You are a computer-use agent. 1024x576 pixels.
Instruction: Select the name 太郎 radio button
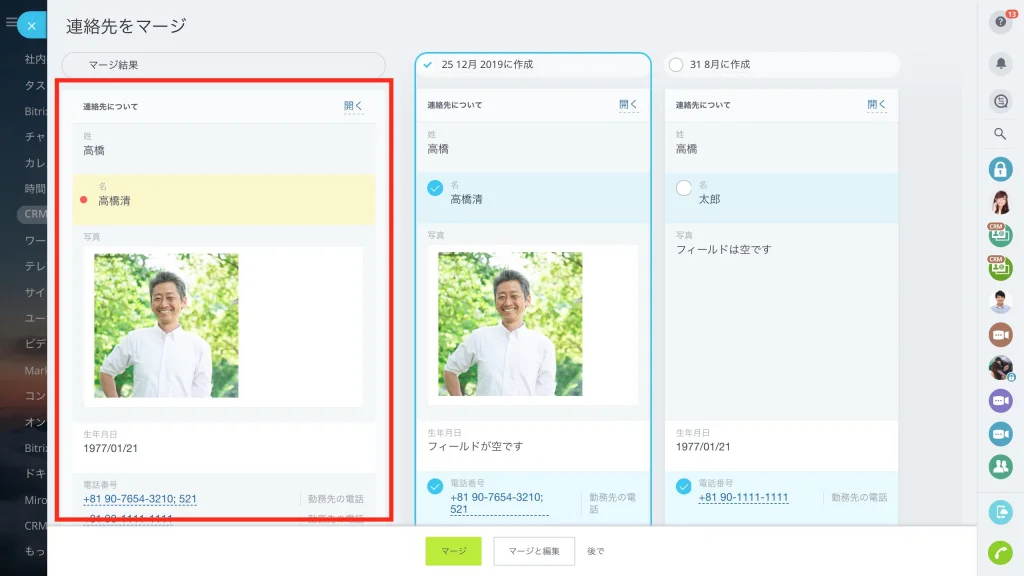[x=683, y=188]
